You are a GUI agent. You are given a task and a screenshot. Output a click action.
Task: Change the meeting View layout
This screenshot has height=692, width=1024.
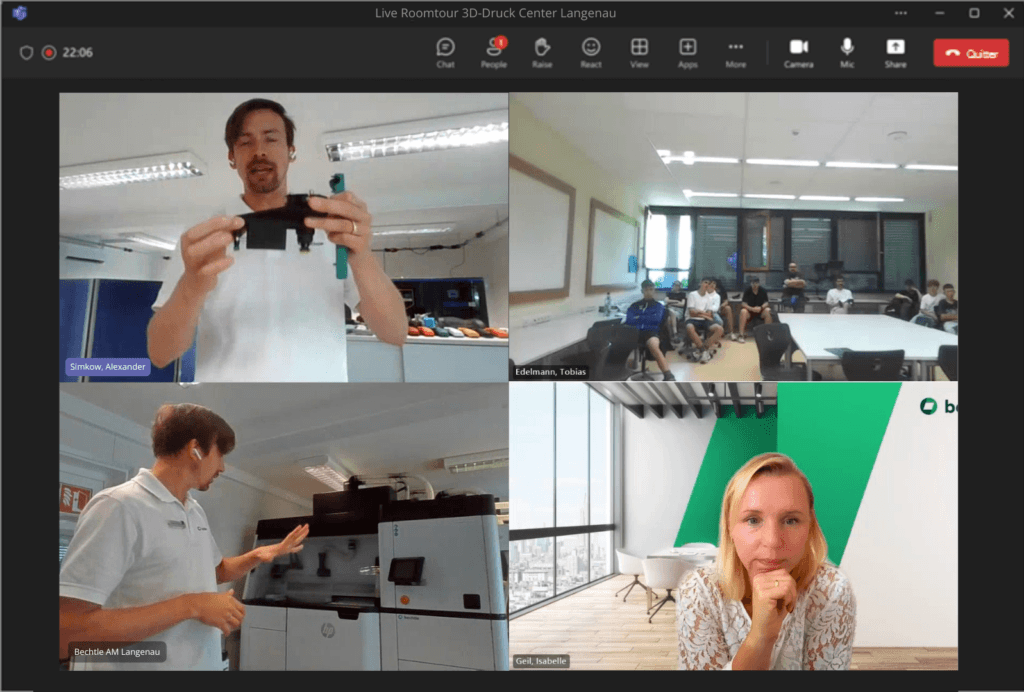point(639,52)
